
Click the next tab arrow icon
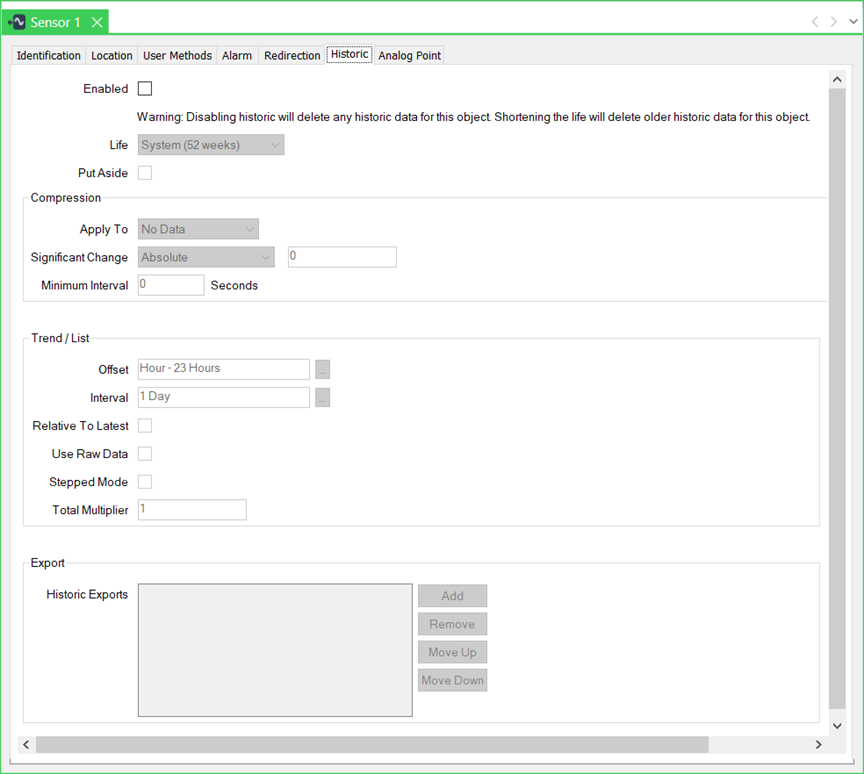[834, 22]
